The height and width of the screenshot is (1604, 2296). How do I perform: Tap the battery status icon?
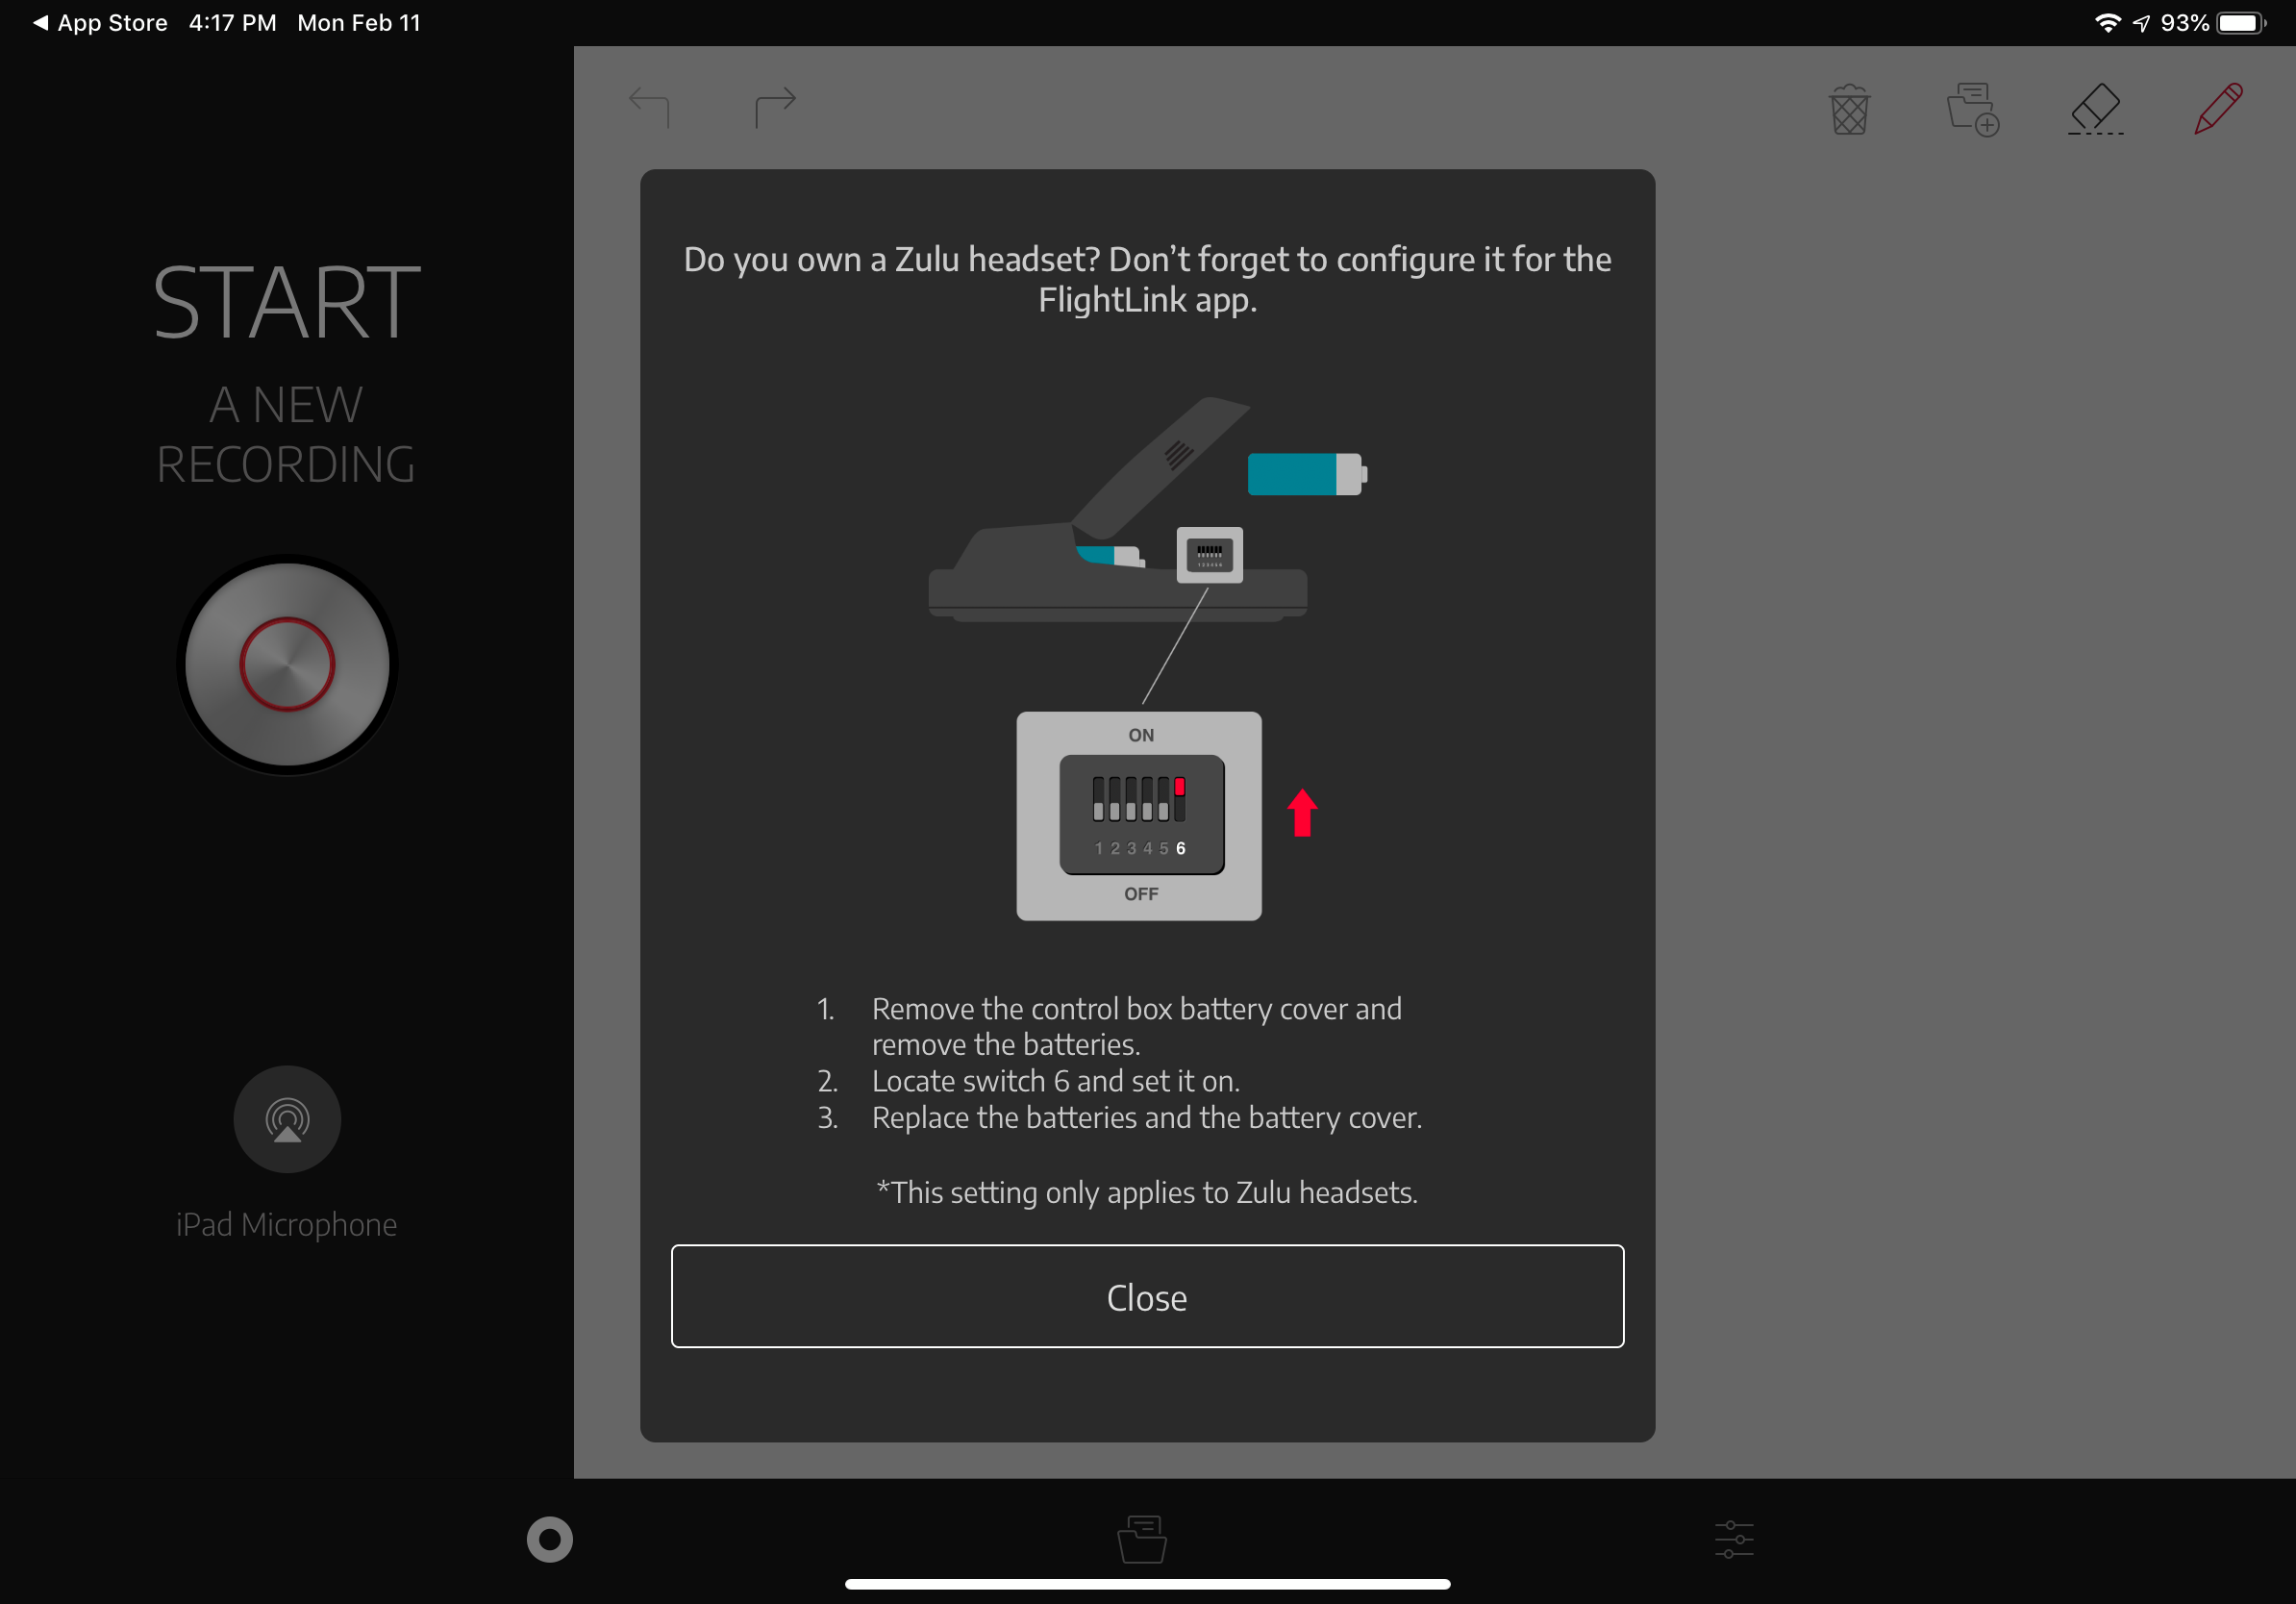pyautogui.click(x=2240, y=22)
